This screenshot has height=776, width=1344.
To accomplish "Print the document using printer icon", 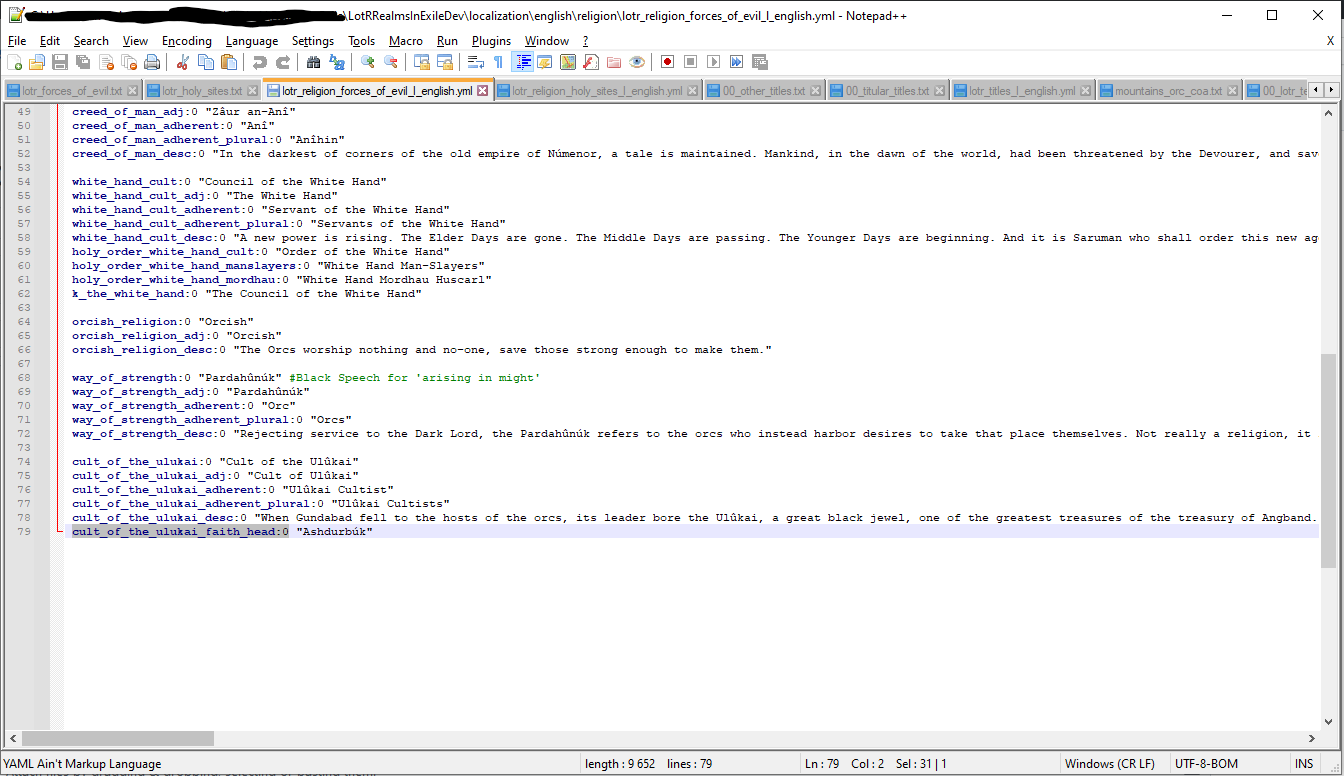I will 152,62.
